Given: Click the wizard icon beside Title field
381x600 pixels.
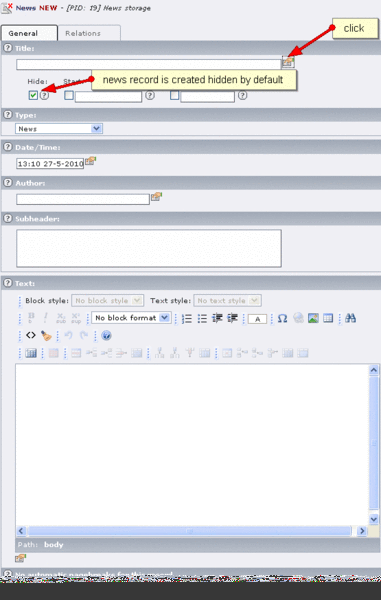Looking at the screenshot, I should pos(288,62).
